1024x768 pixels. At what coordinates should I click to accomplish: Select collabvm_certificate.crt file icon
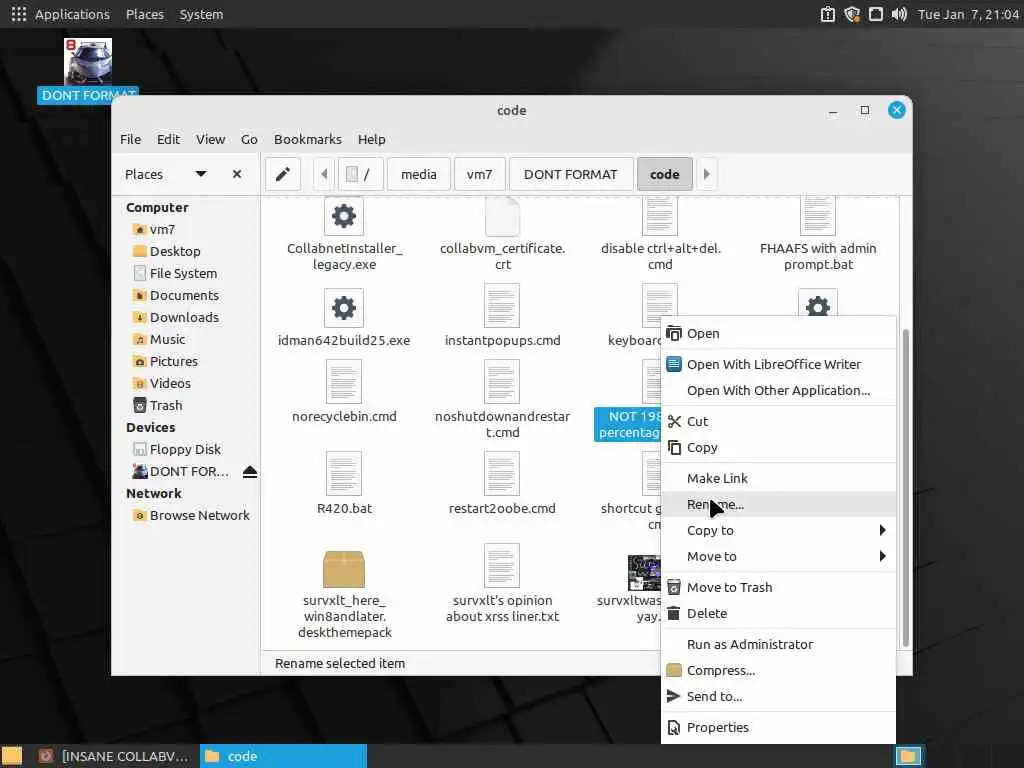coord(502,217)
